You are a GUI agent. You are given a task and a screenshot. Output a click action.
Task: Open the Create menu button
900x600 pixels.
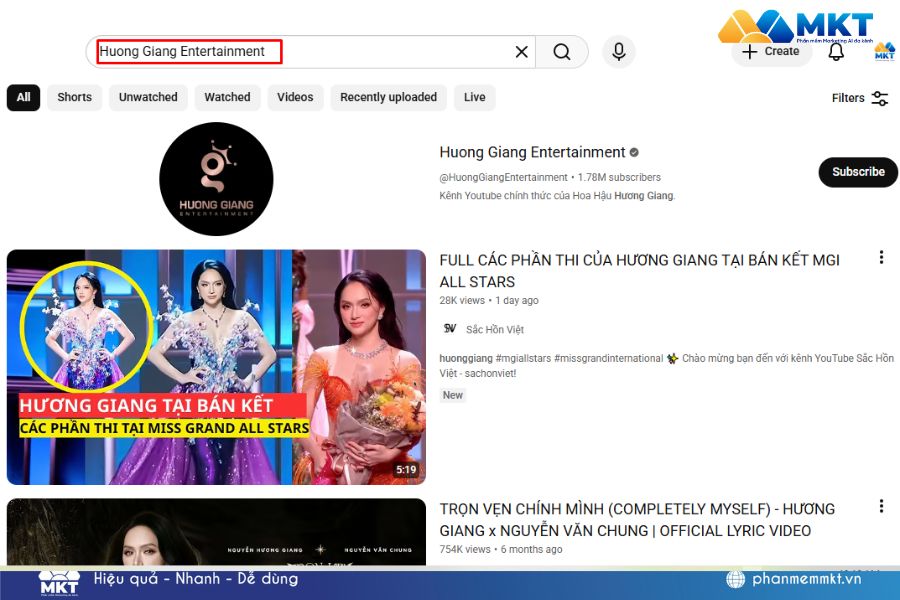pos(771,52)
